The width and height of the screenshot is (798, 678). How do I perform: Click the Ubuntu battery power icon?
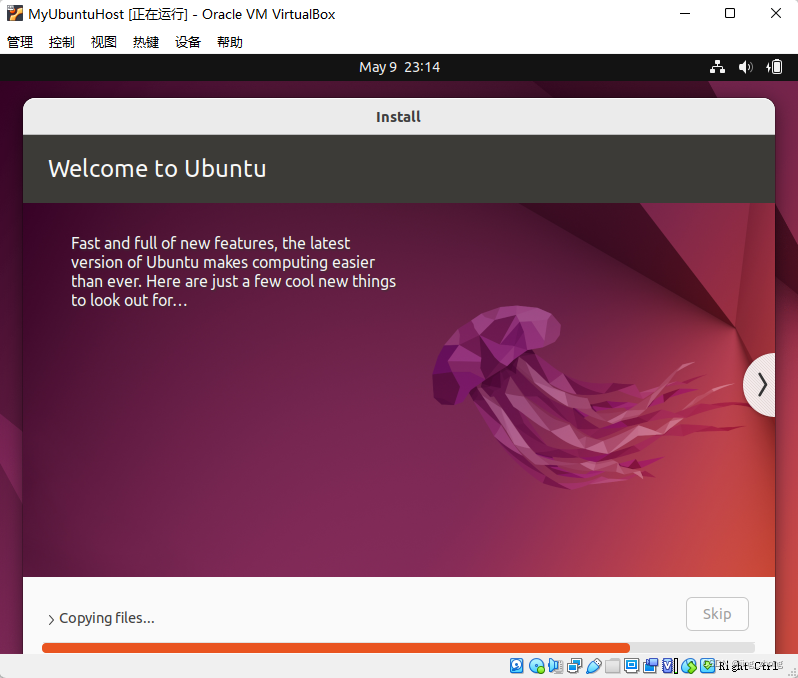pyautogui.click(x=774, y=67)
